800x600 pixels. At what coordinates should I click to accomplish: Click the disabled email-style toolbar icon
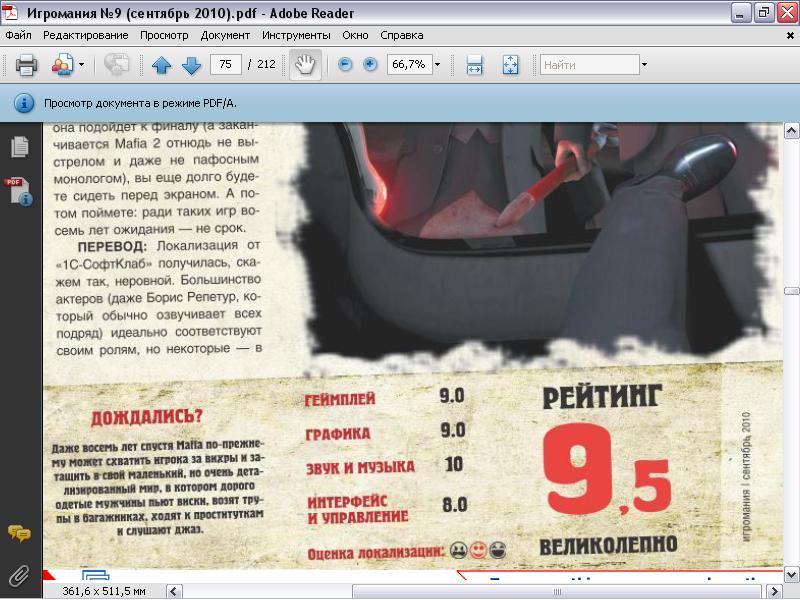[116, 65]
